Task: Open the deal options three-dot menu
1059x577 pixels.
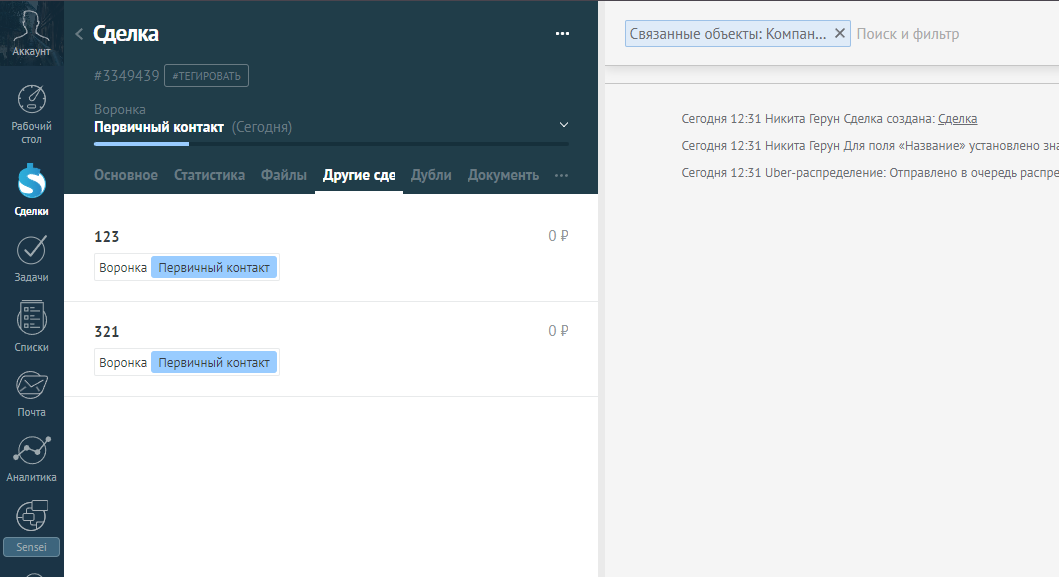Action: click(562, 34)
